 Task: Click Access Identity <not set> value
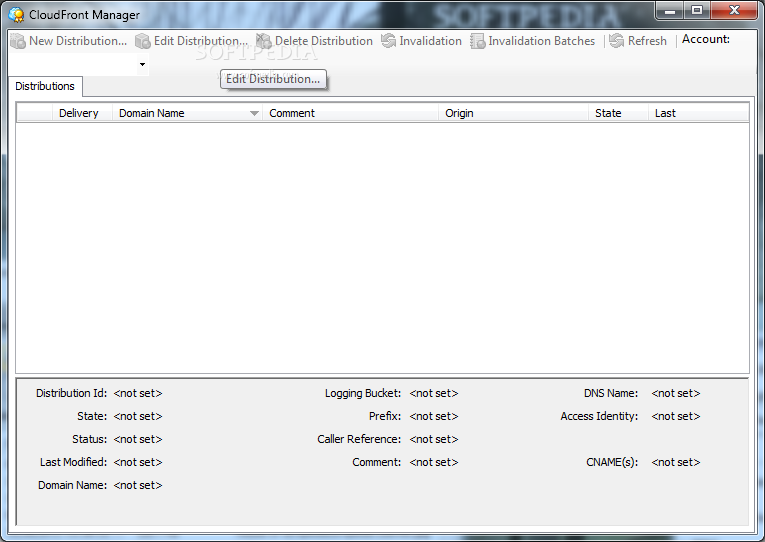676,416
